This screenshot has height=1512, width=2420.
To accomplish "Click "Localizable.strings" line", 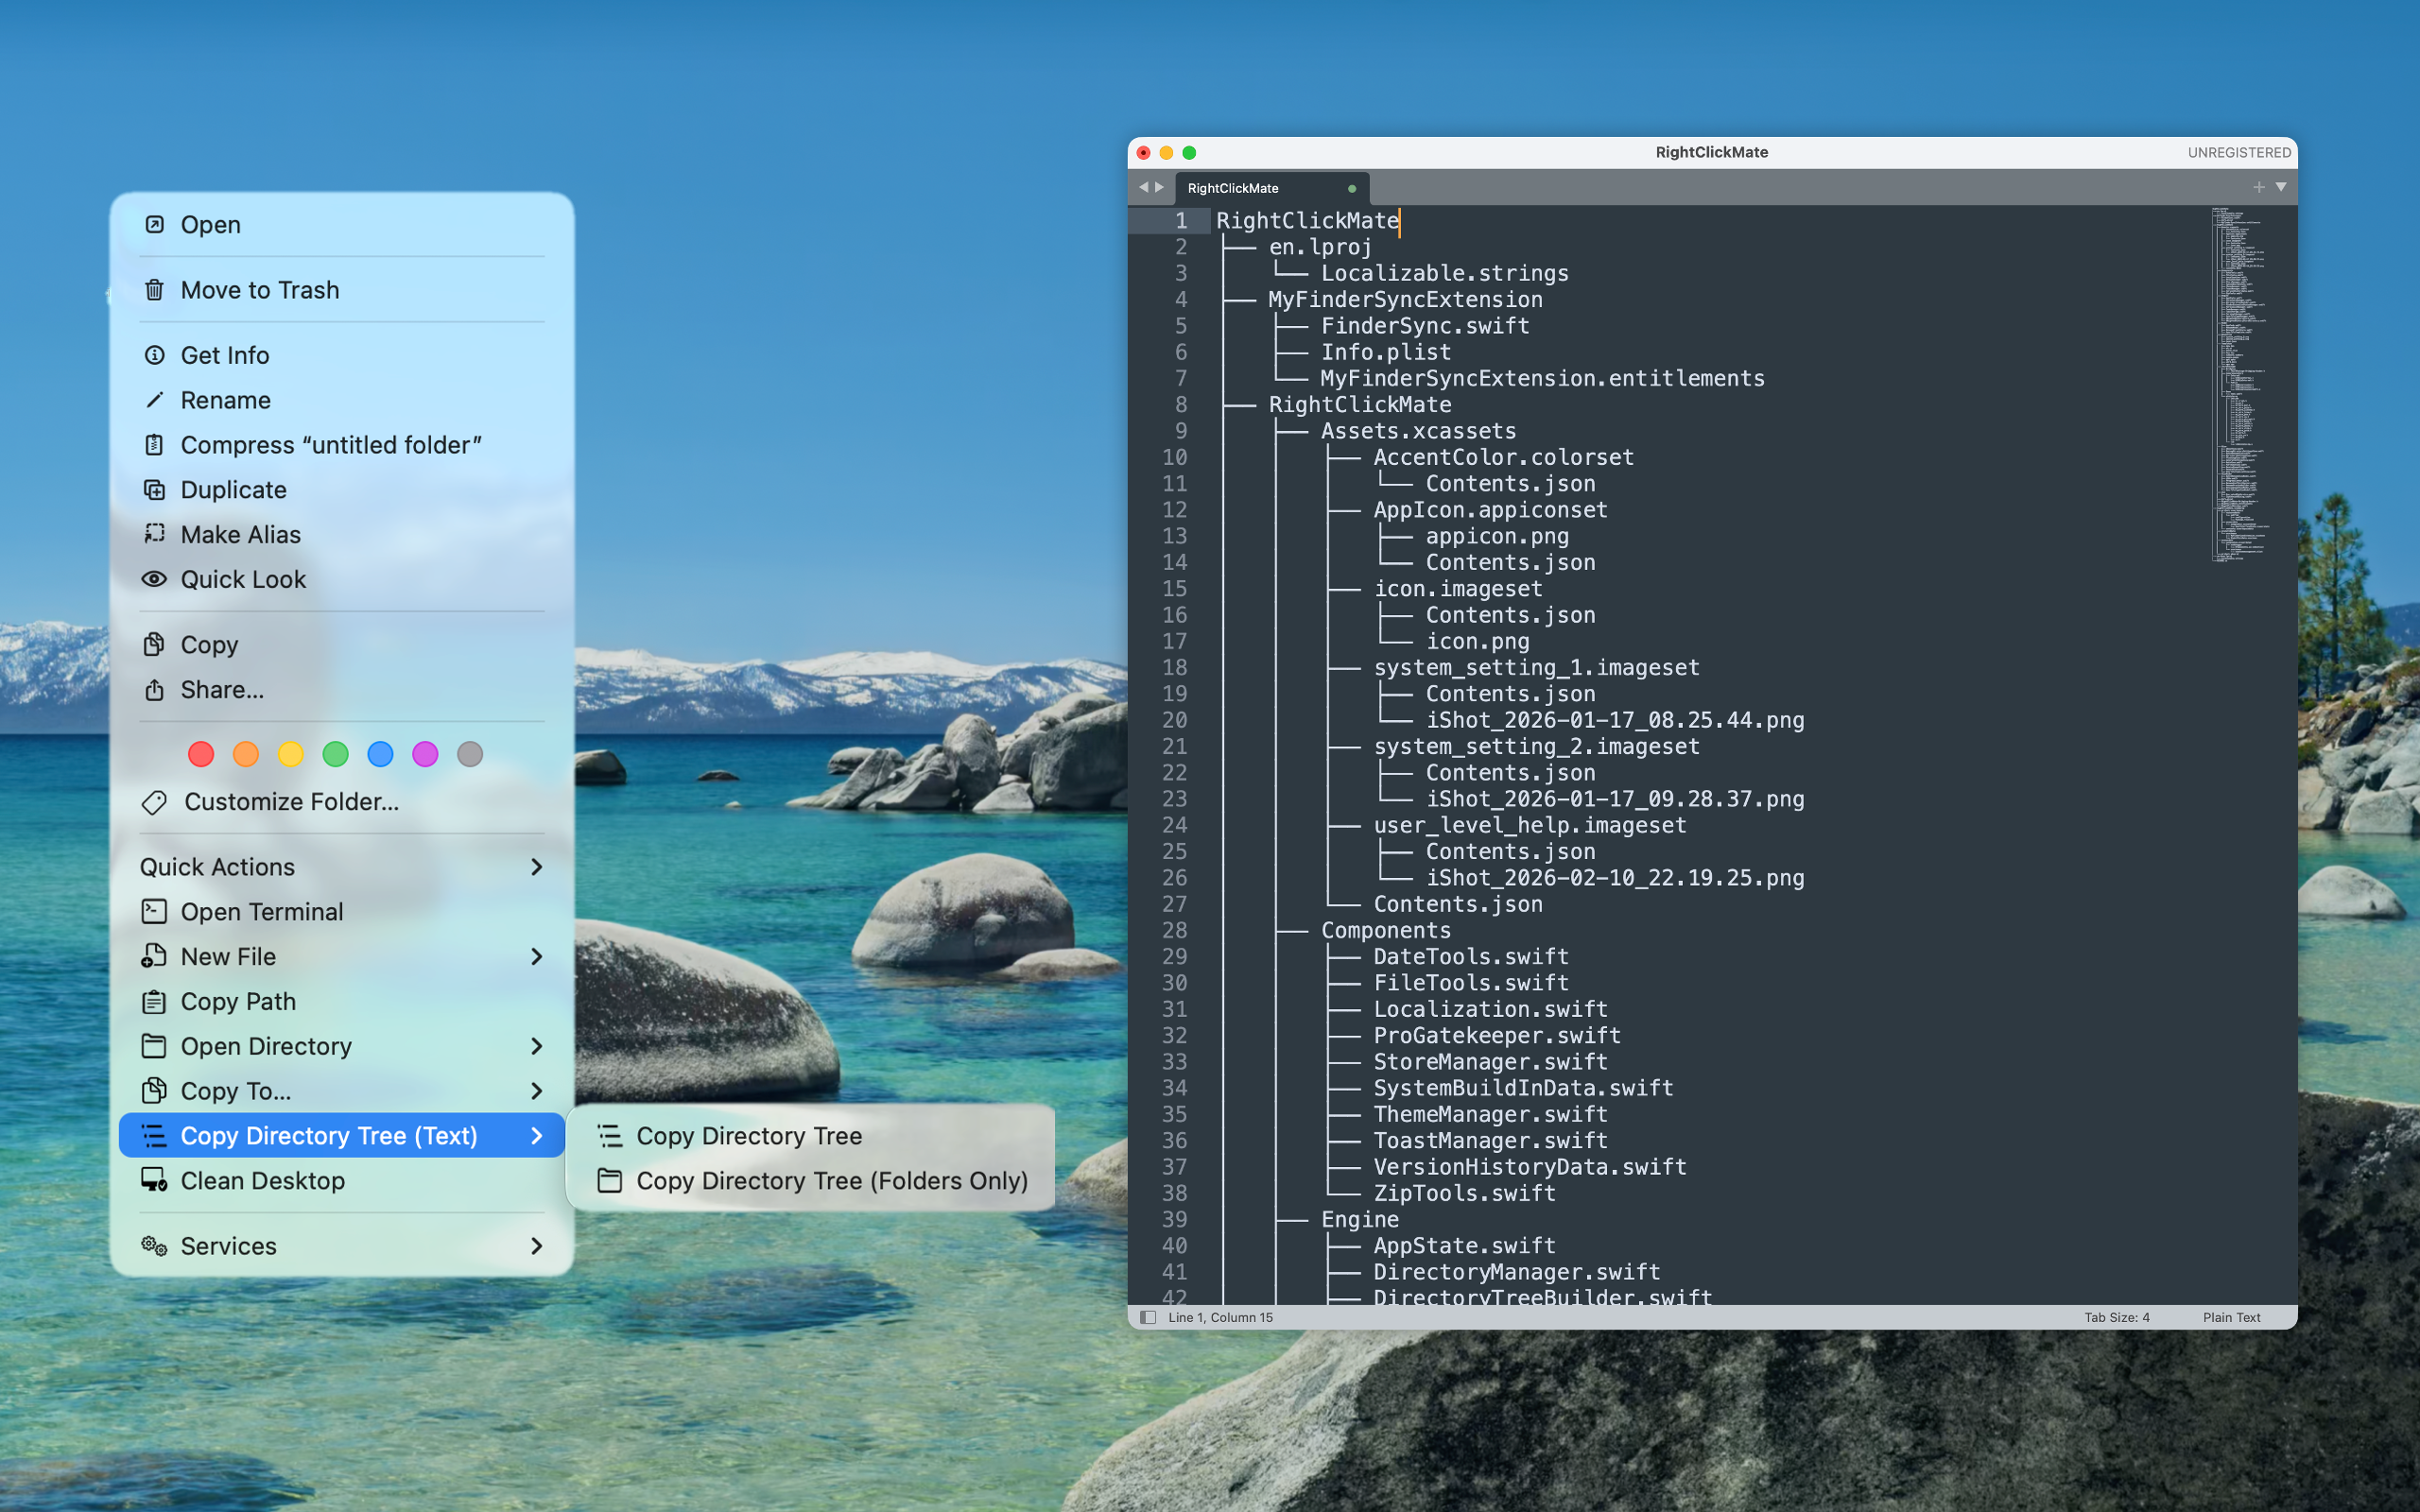I will (1444, 273).
